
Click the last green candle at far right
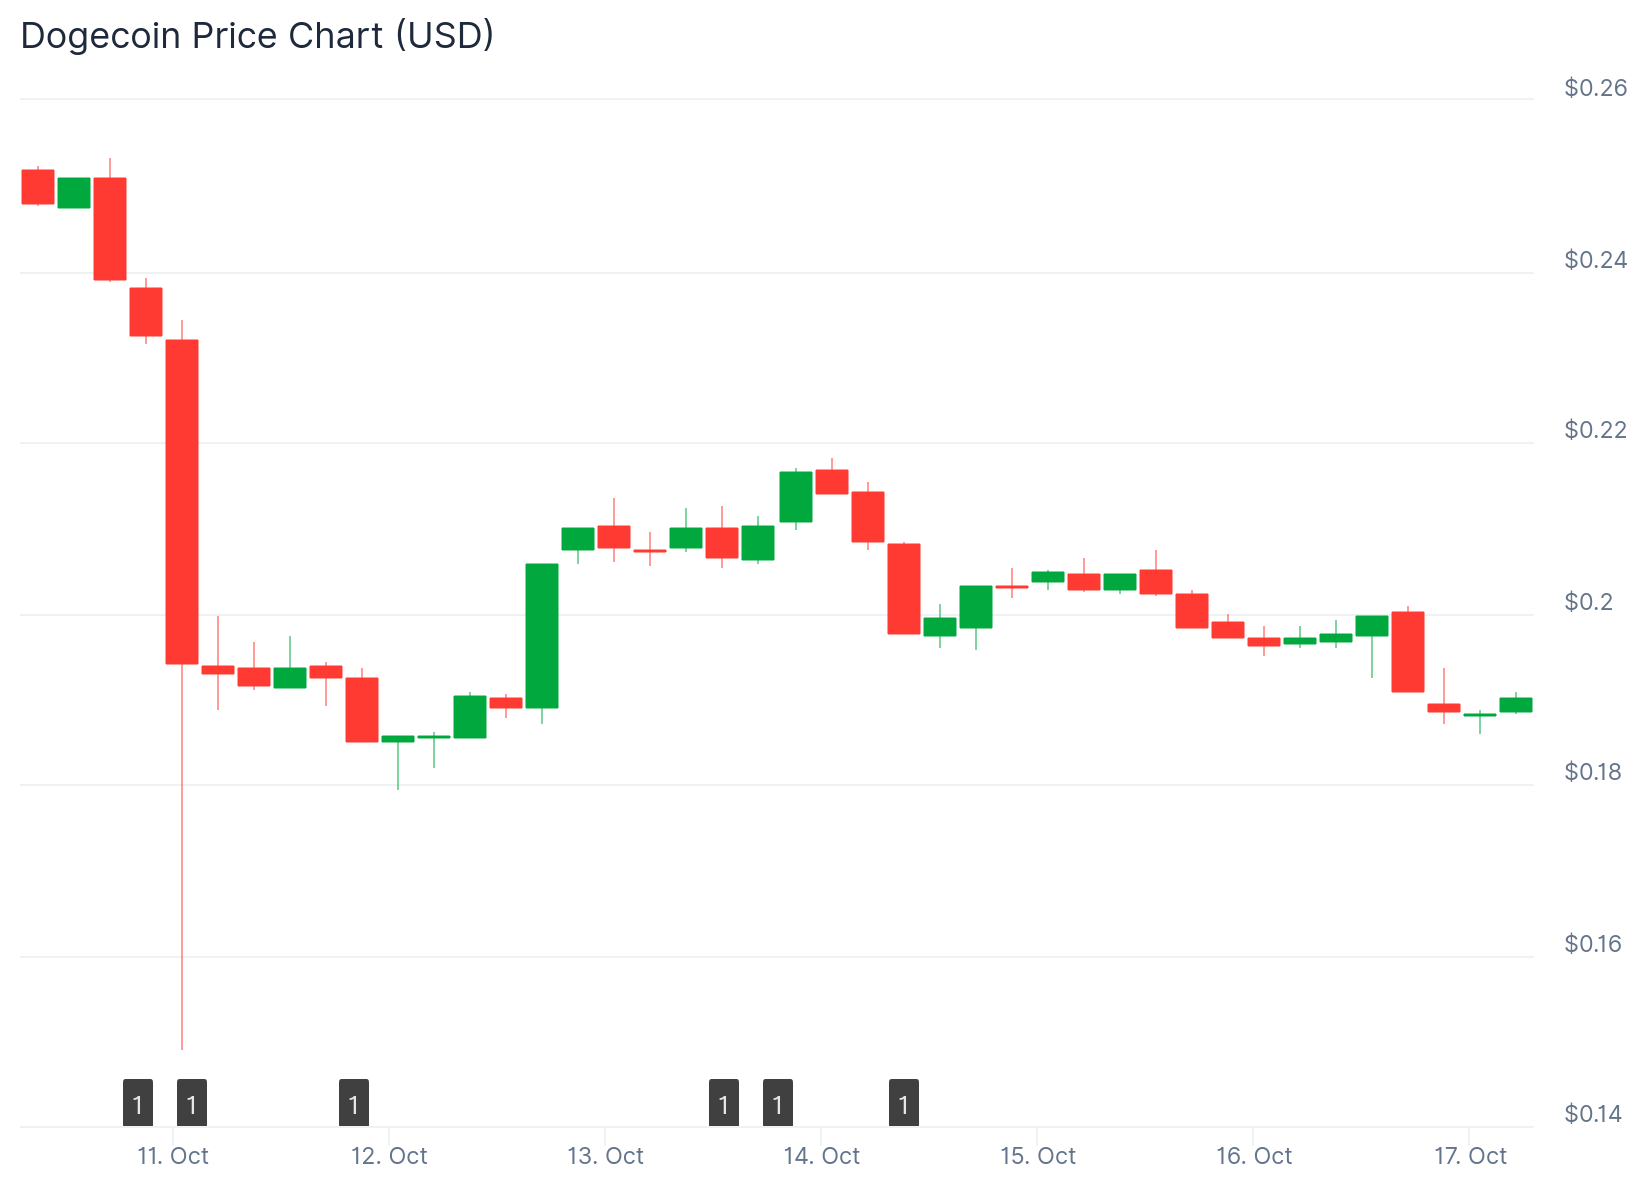1516,705
